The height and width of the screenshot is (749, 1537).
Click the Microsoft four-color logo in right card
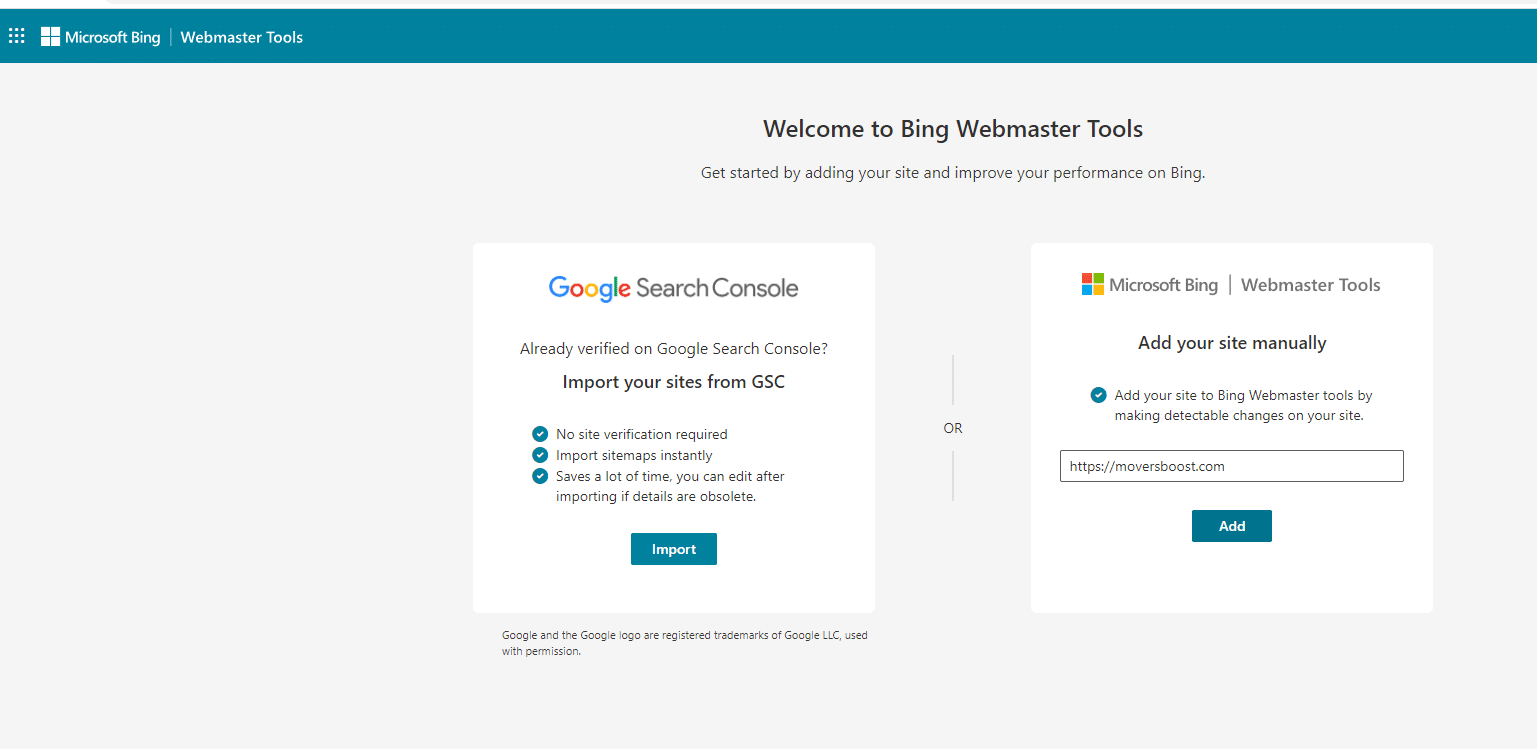pyautogui.click(x=1092, y=285)
